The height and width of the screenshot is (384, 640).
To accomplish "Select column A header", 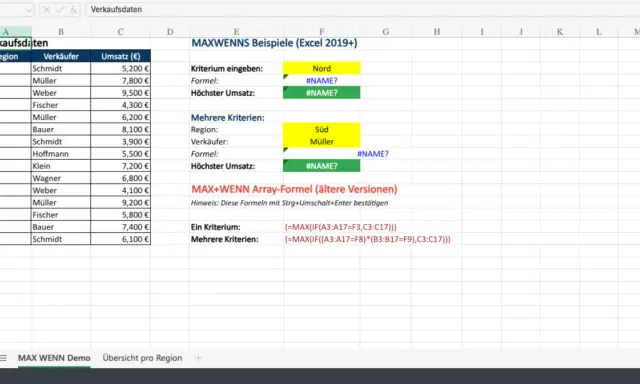I will tap(15, 32).
